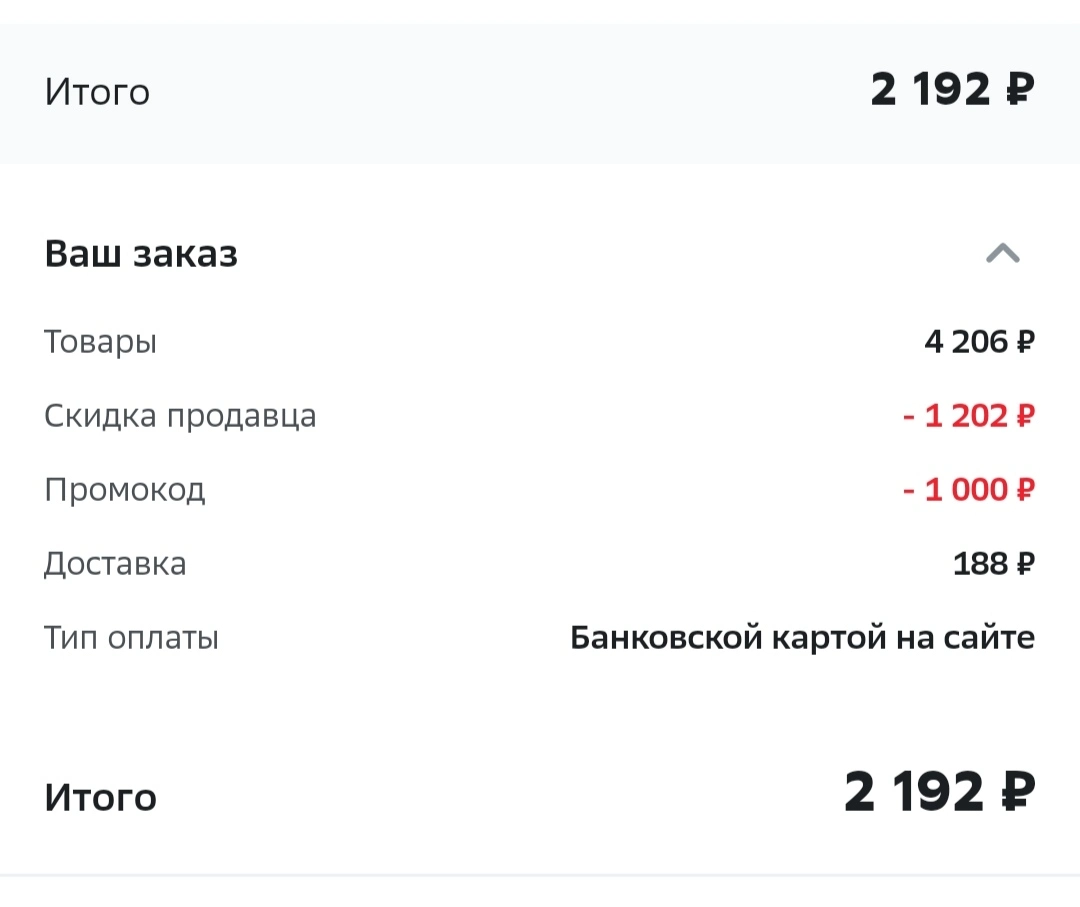Screen dimensions: 1080x907
Task: Select the Тип оплаты label
Action: click(132, 638)
